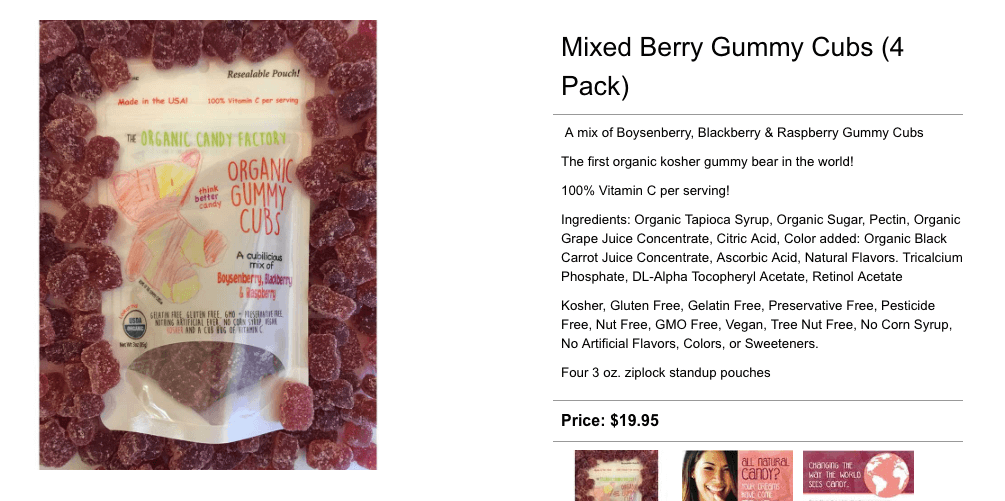The image size is (1005, 501).
Task: Click the '100% Vitamin C per serving!' line
Action: tap(645, 190)
